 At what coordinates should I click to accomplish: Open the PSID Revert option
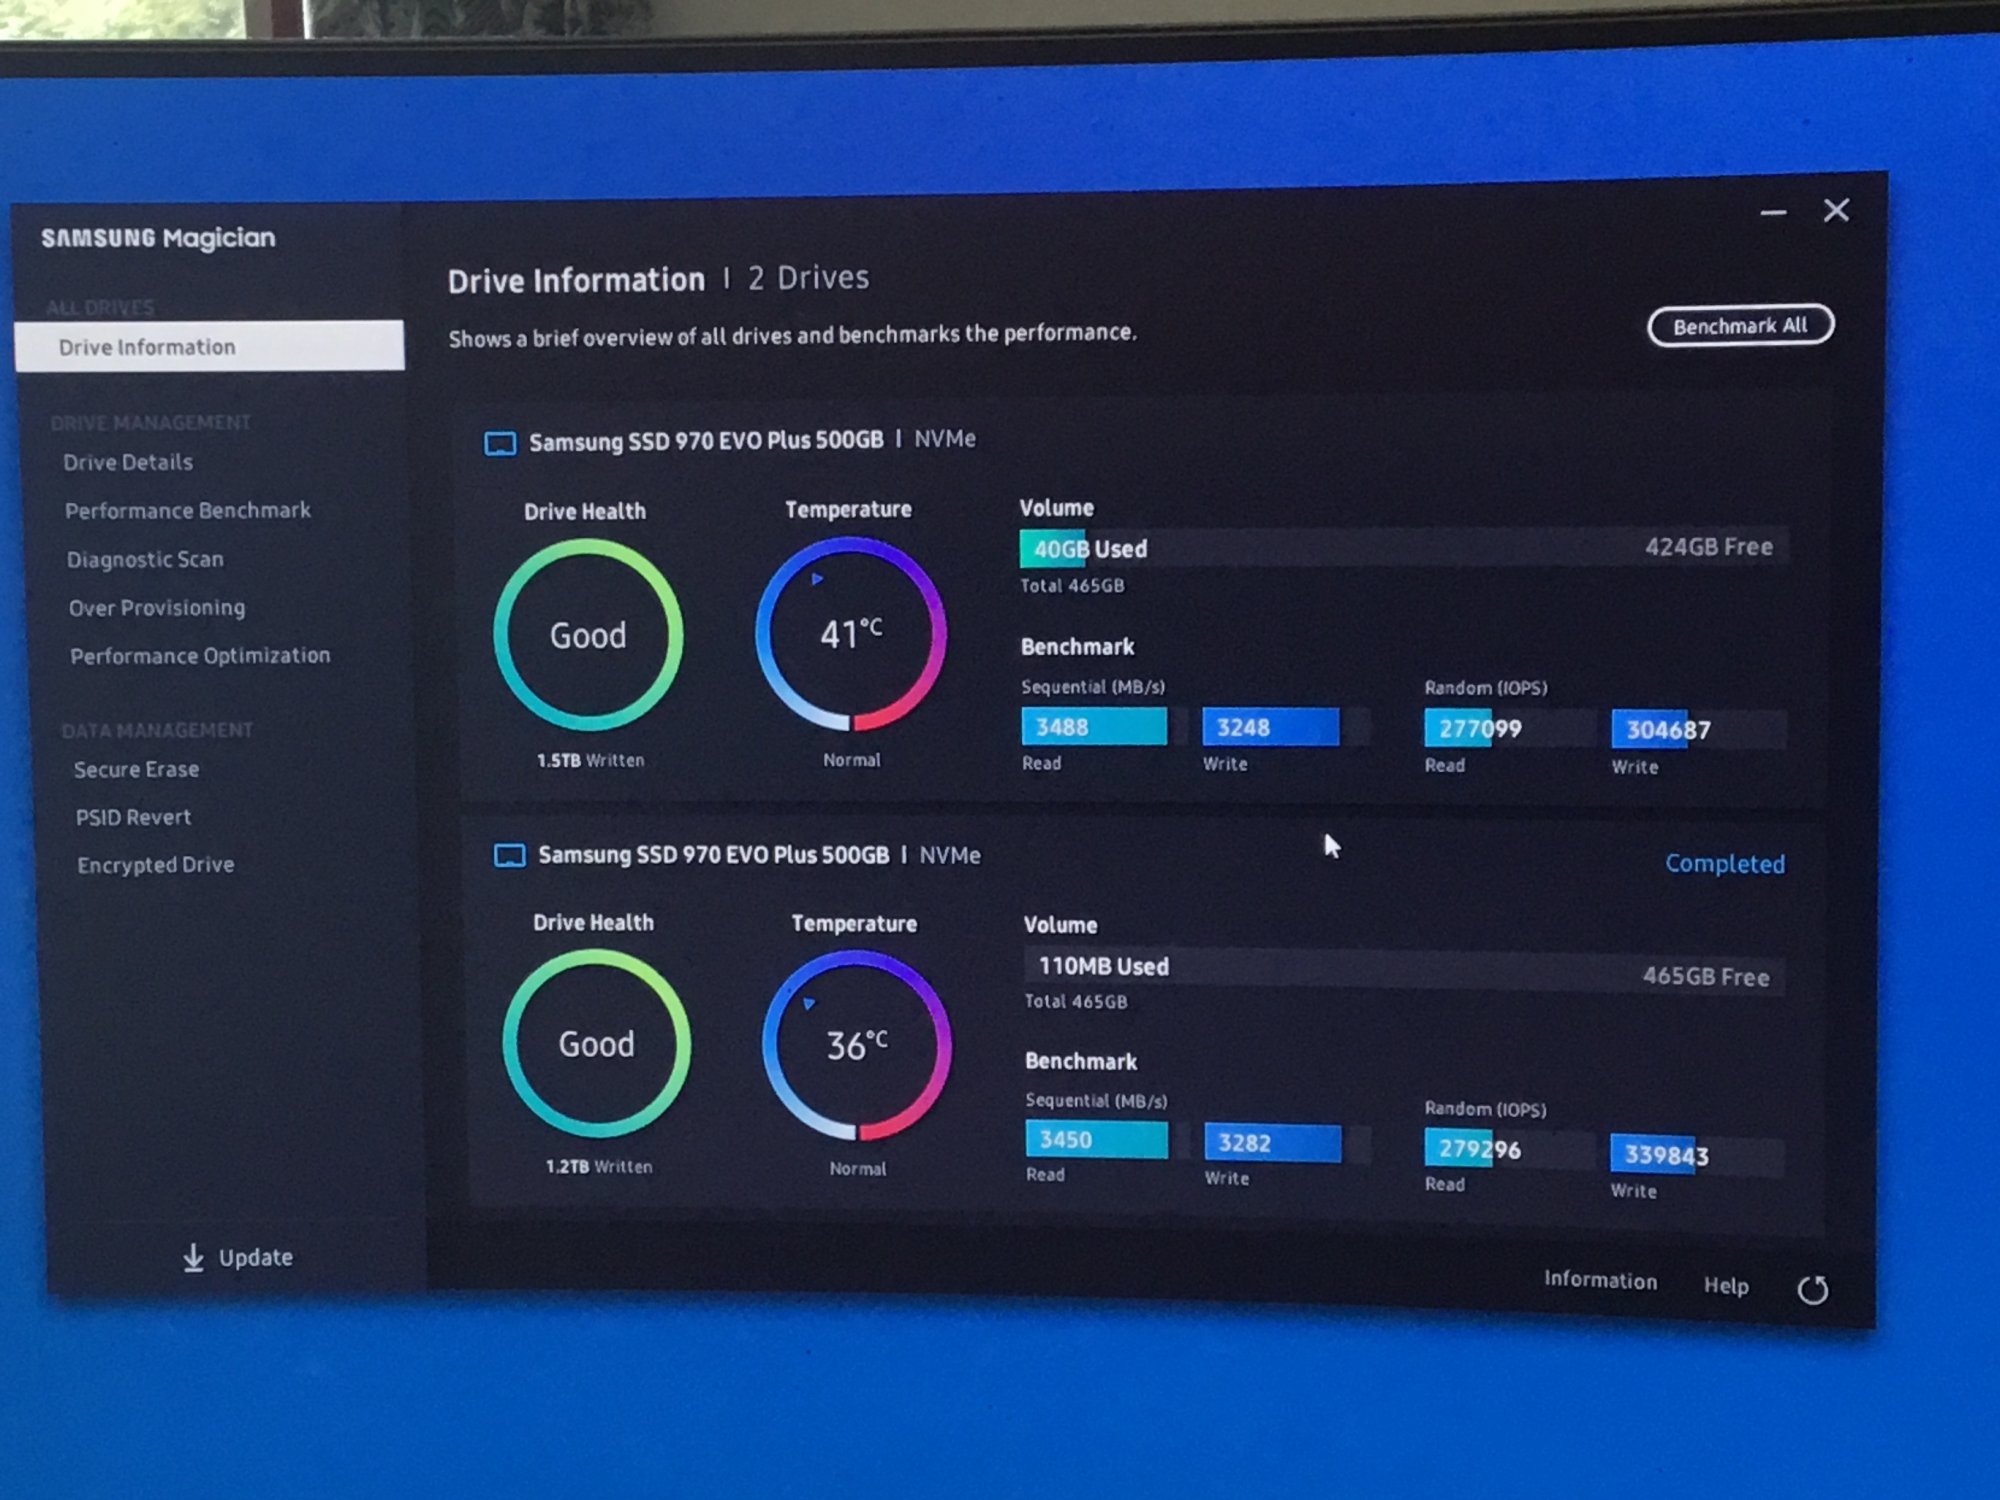pos(133,817)
